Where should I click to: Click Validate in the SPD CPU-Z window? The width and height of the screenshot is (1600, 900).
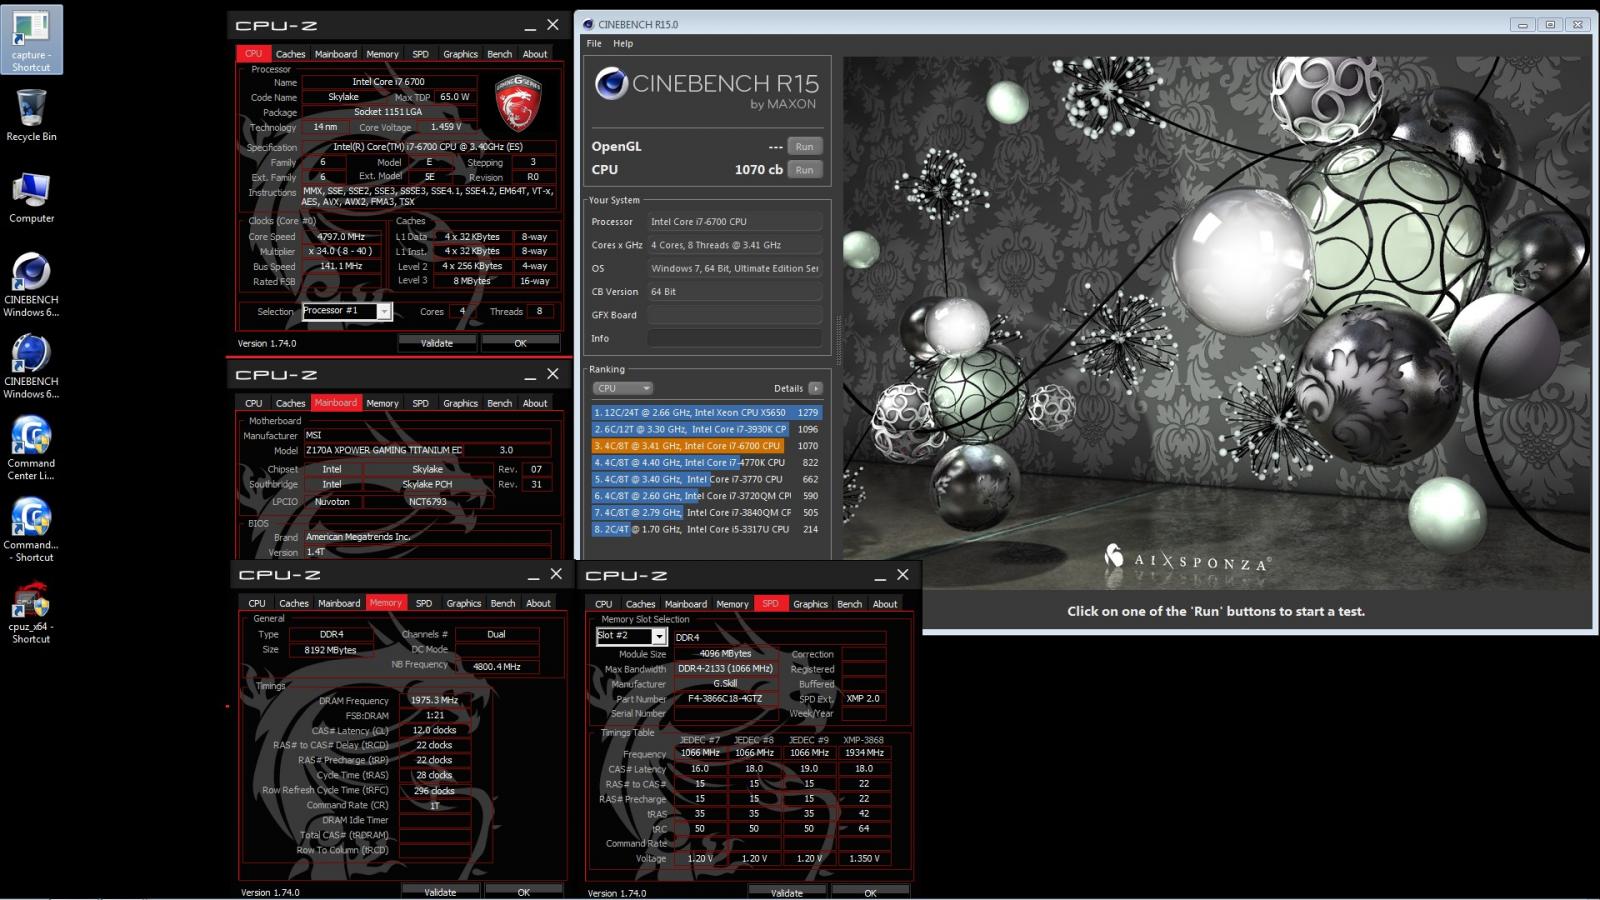click(787, 893)
